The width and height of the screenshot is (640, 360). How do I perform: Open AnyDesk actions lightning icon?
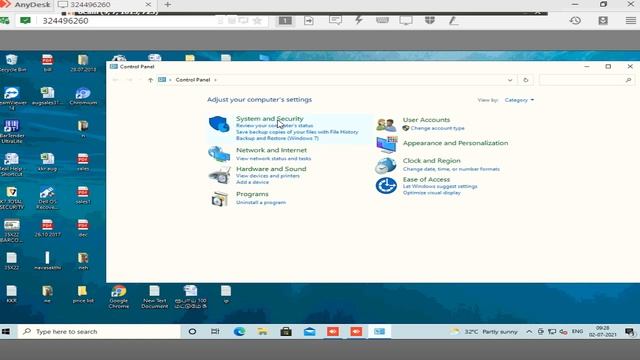pyautogui.click(x=358, y=20)
